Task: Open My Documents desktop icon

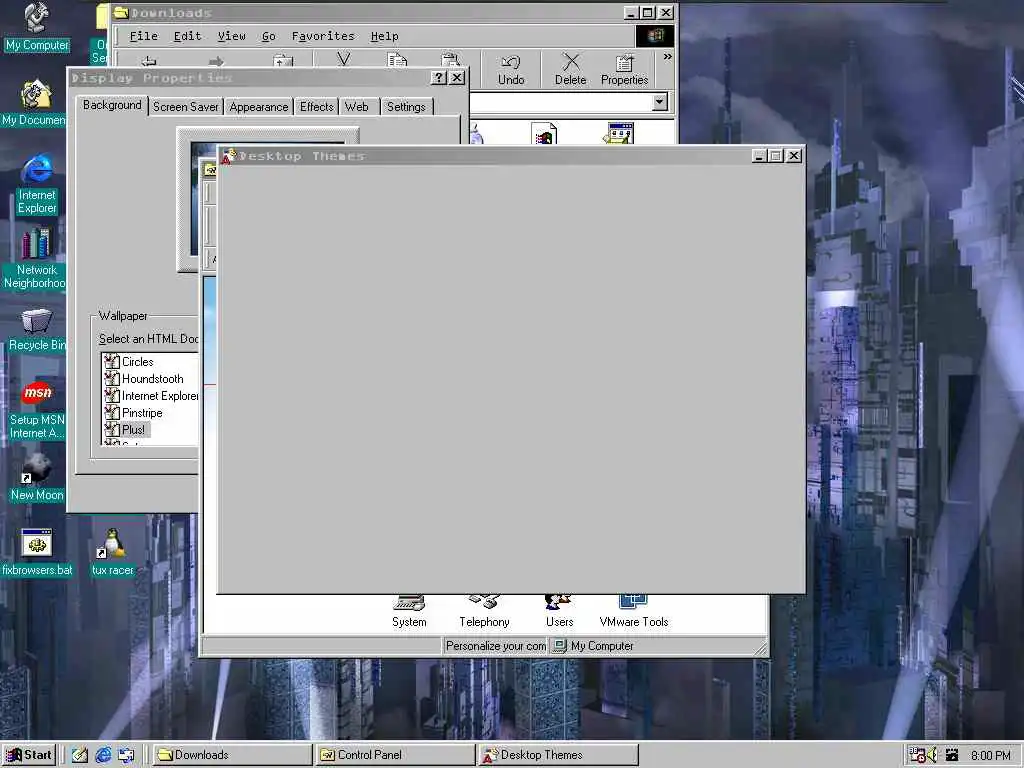Action: pyautogui.click(x=35, y=103)
